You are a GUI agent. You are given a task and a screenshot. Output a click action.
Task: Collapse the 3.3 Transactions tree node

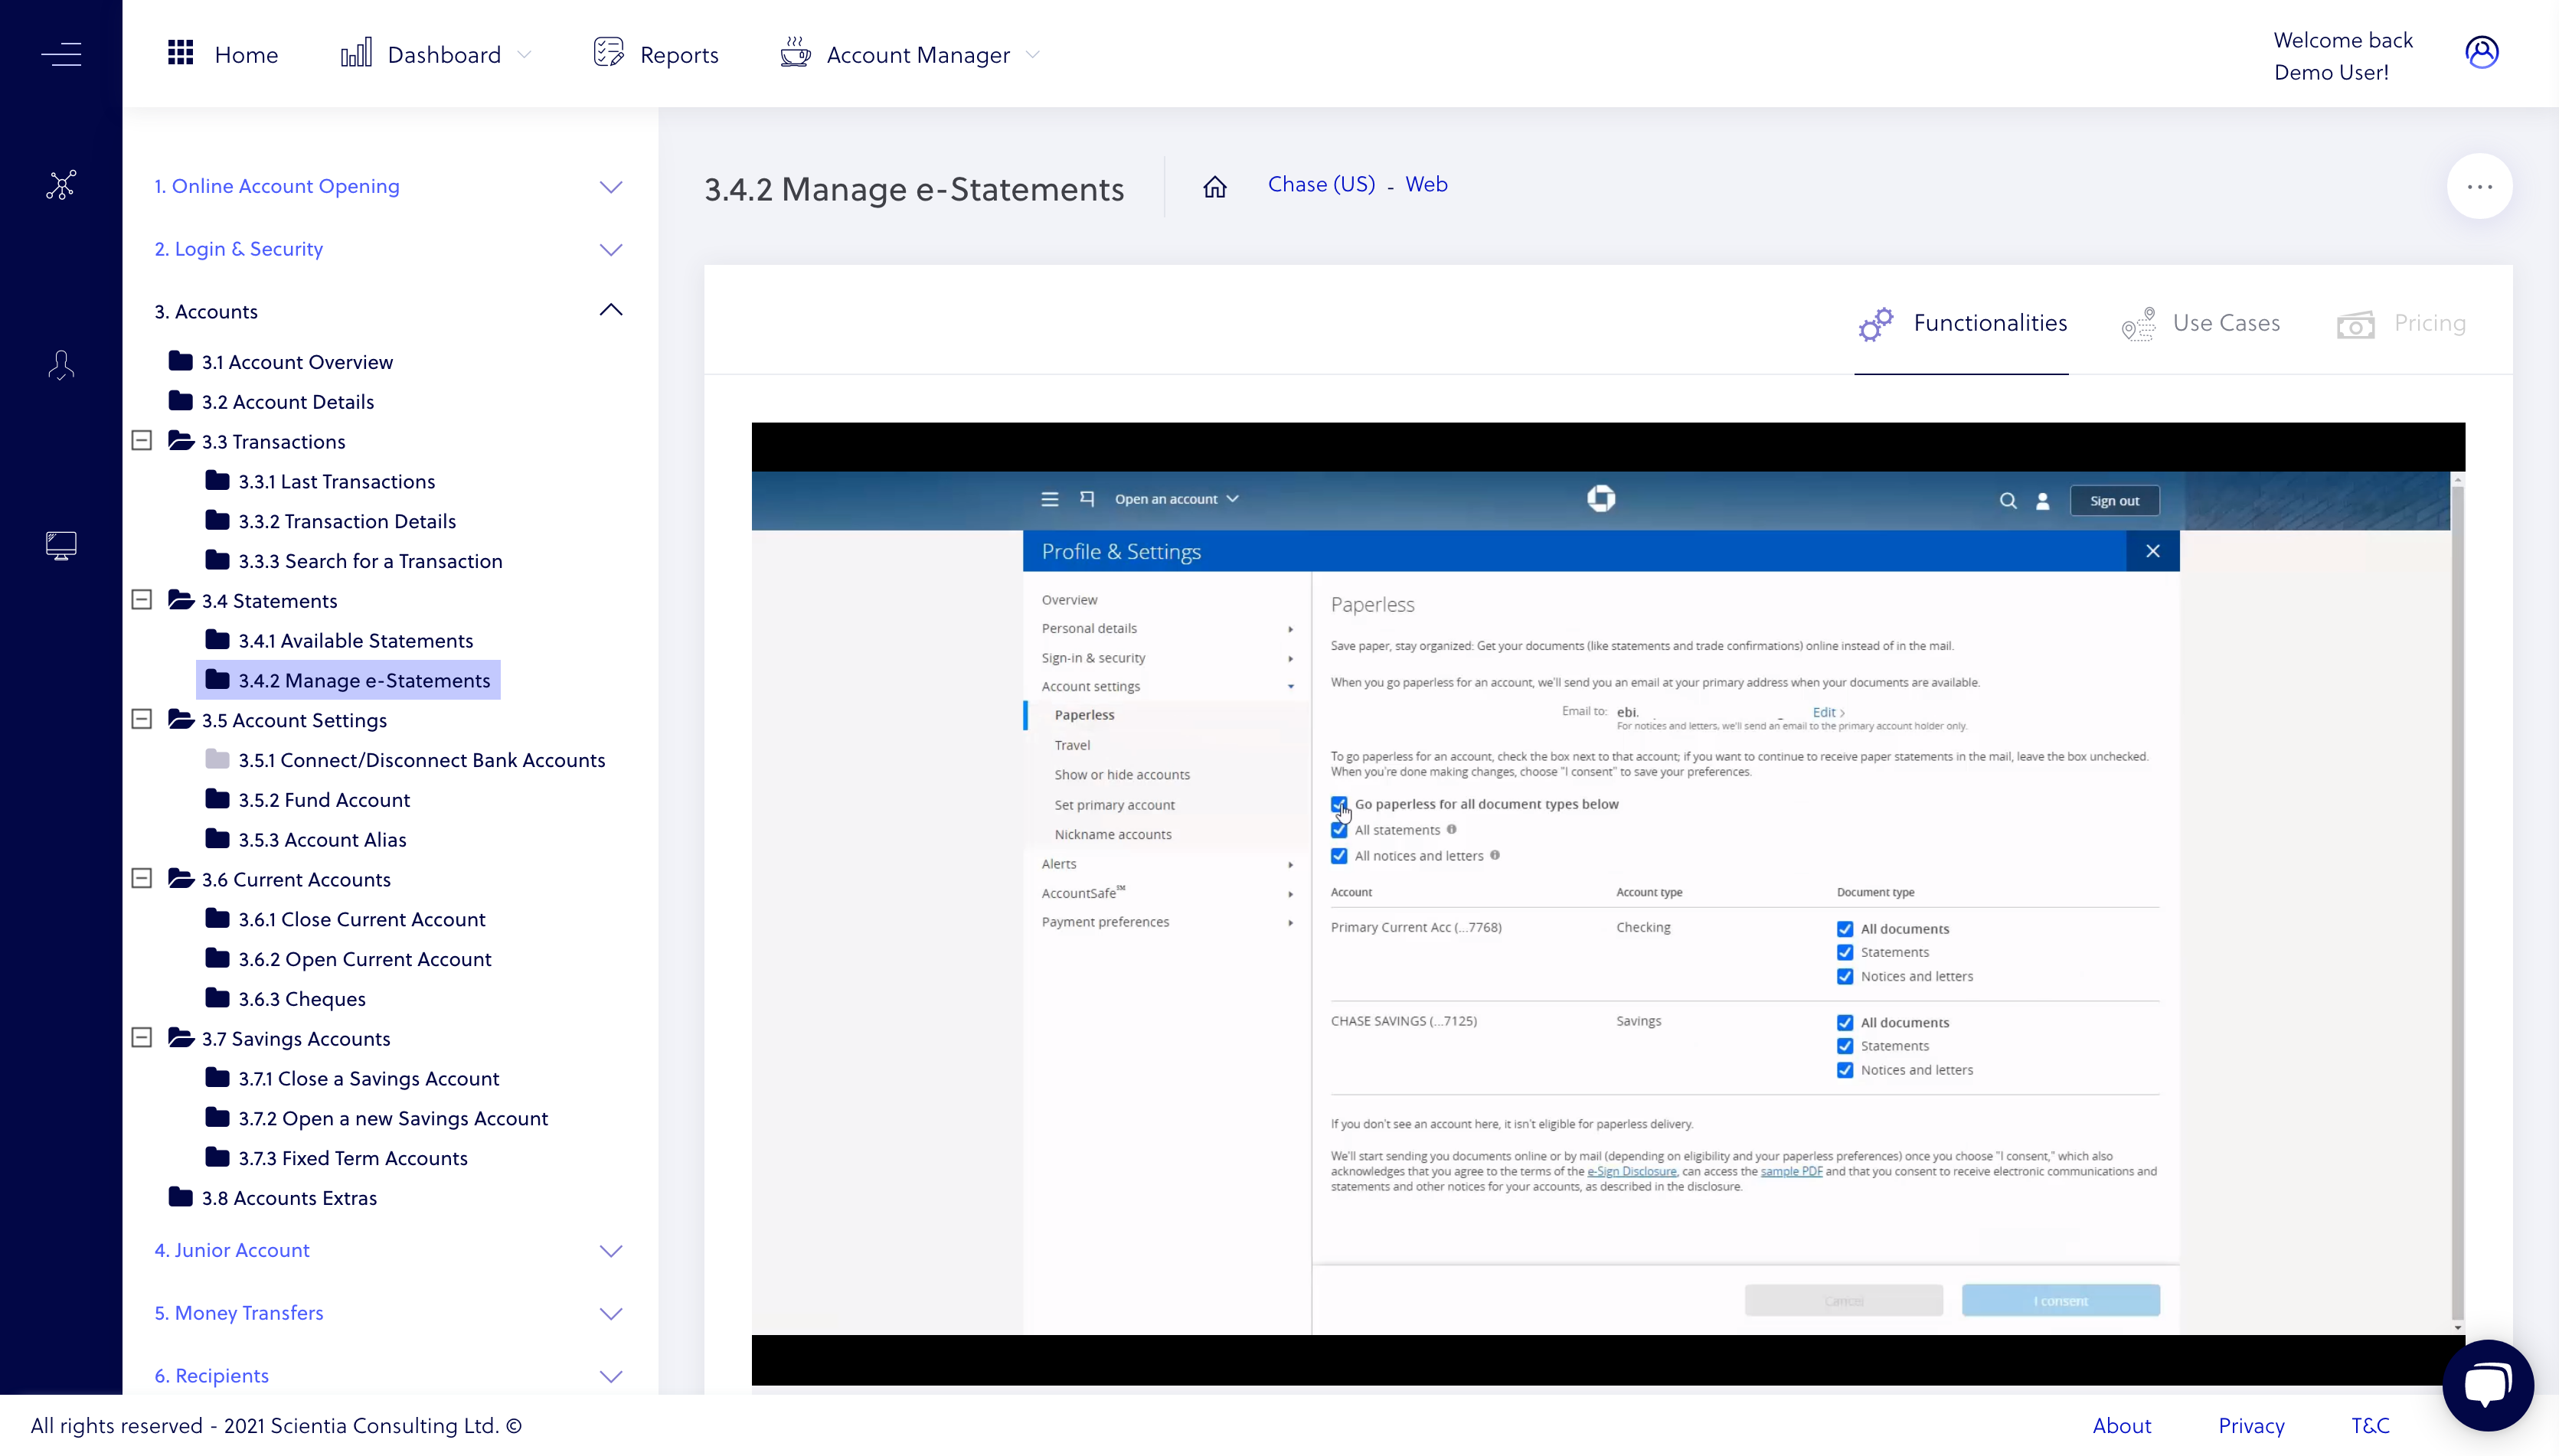click(142, 440)
